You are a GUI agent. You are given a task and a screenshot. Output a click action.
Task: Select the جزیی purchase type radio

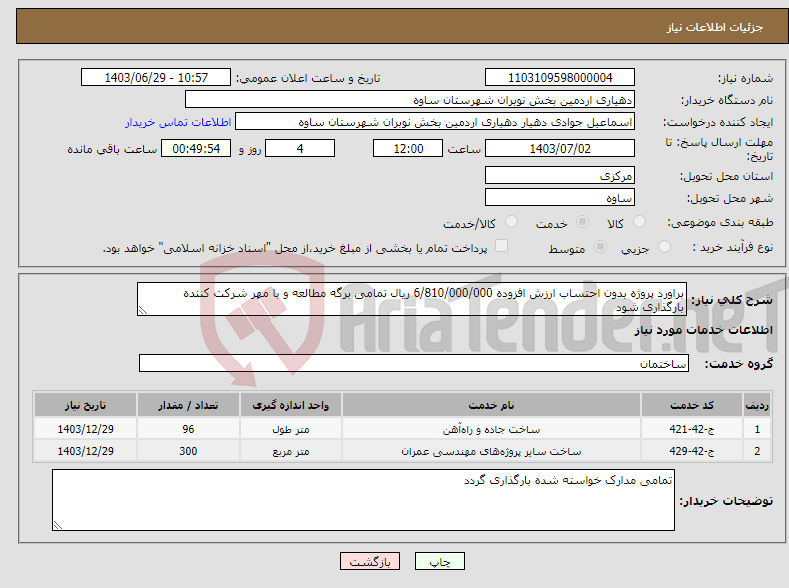[664, 246]
